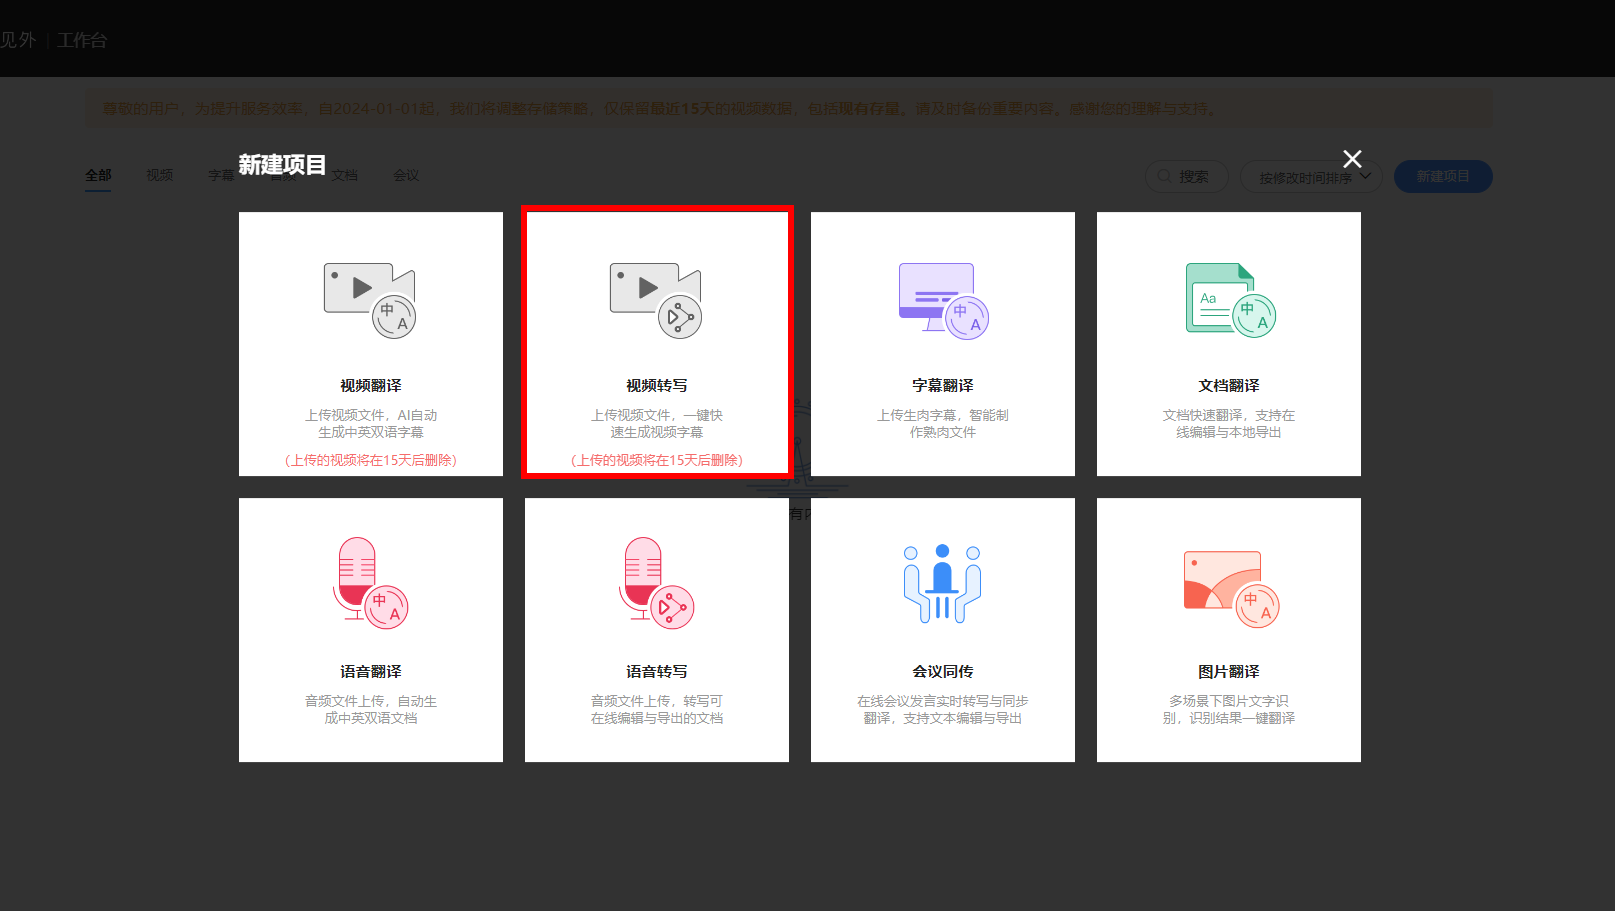Screen dimensions: 1615x911
Task: Click the 搜索 search field
Action: (1186, 176)
